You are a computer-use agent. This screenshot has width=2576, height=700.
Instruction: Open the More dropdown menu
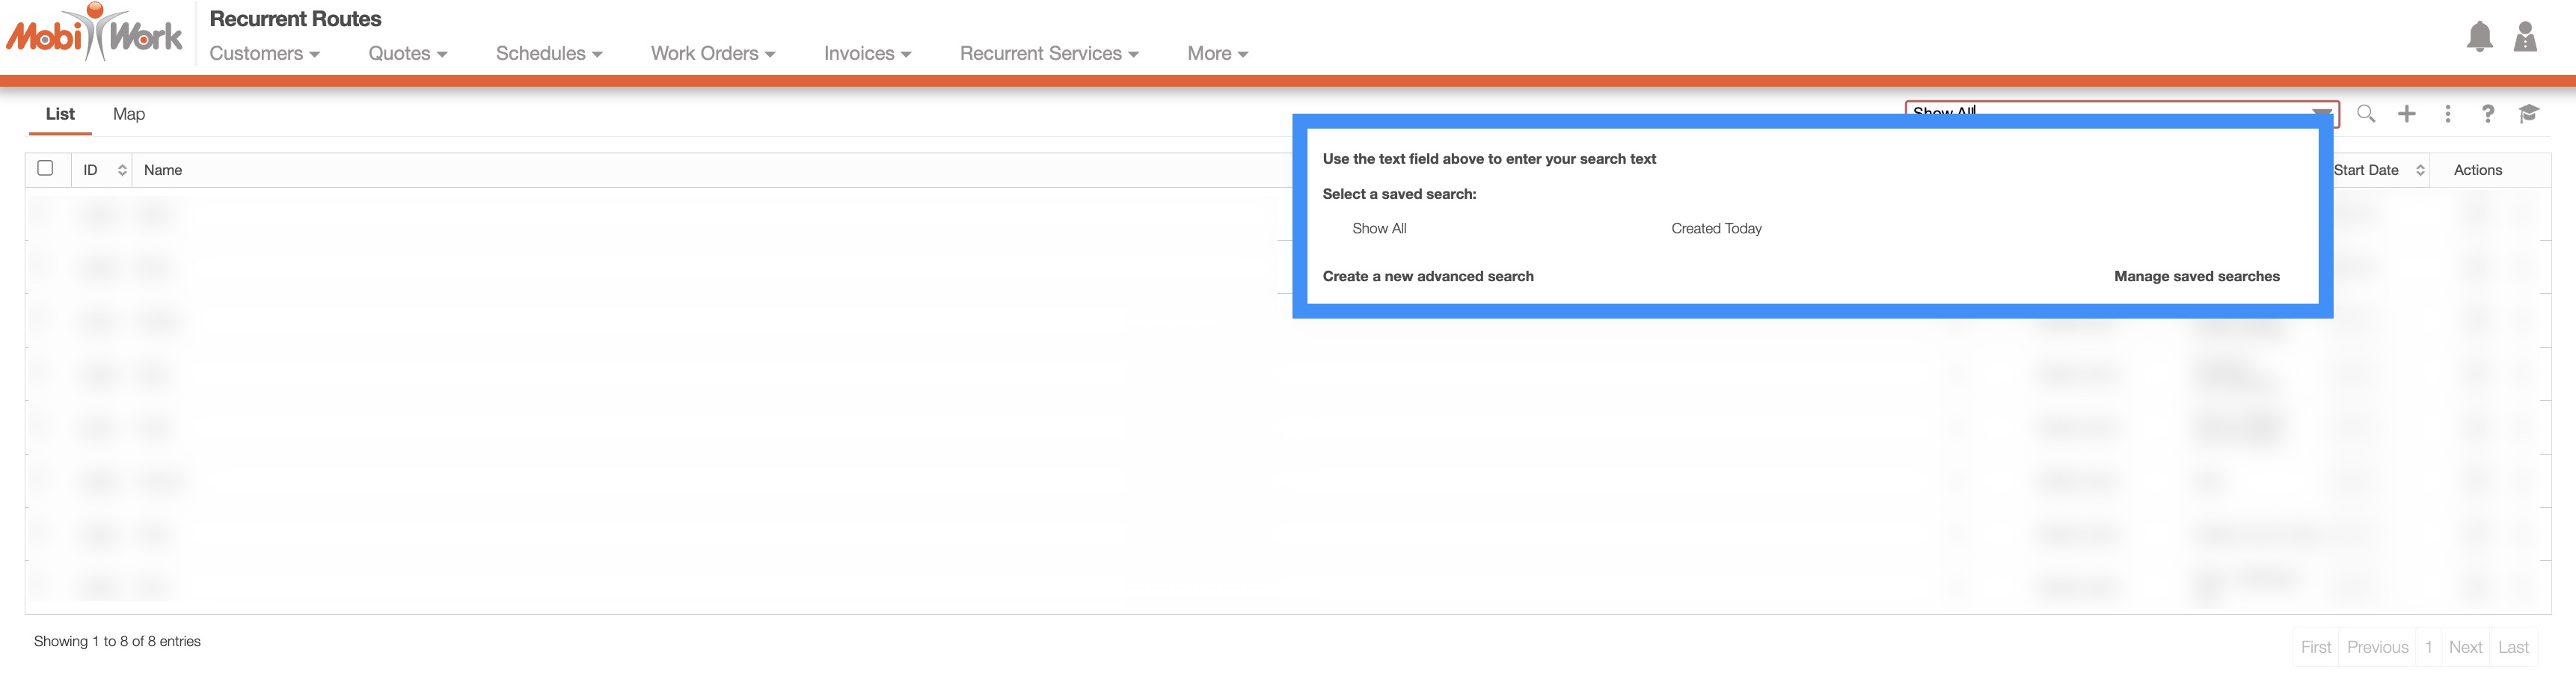(1217, 54)
